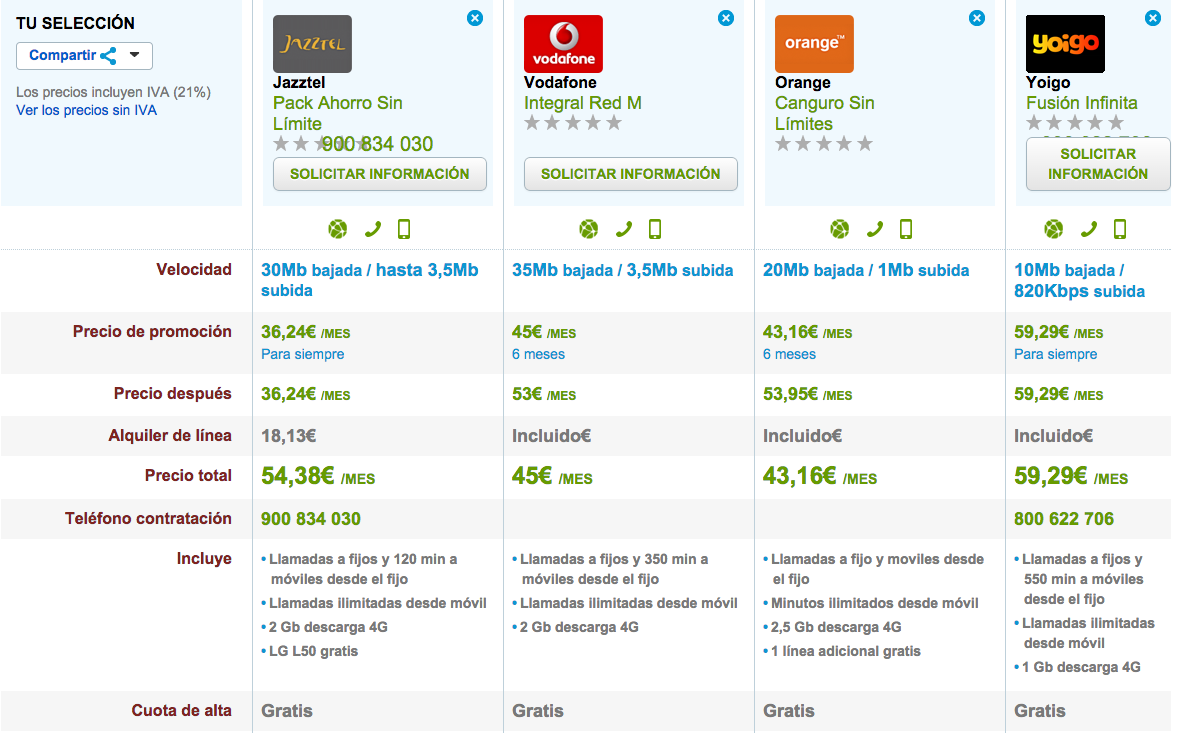
Task: Remove Jazztel from the comparison
Action: coord(474,18)
